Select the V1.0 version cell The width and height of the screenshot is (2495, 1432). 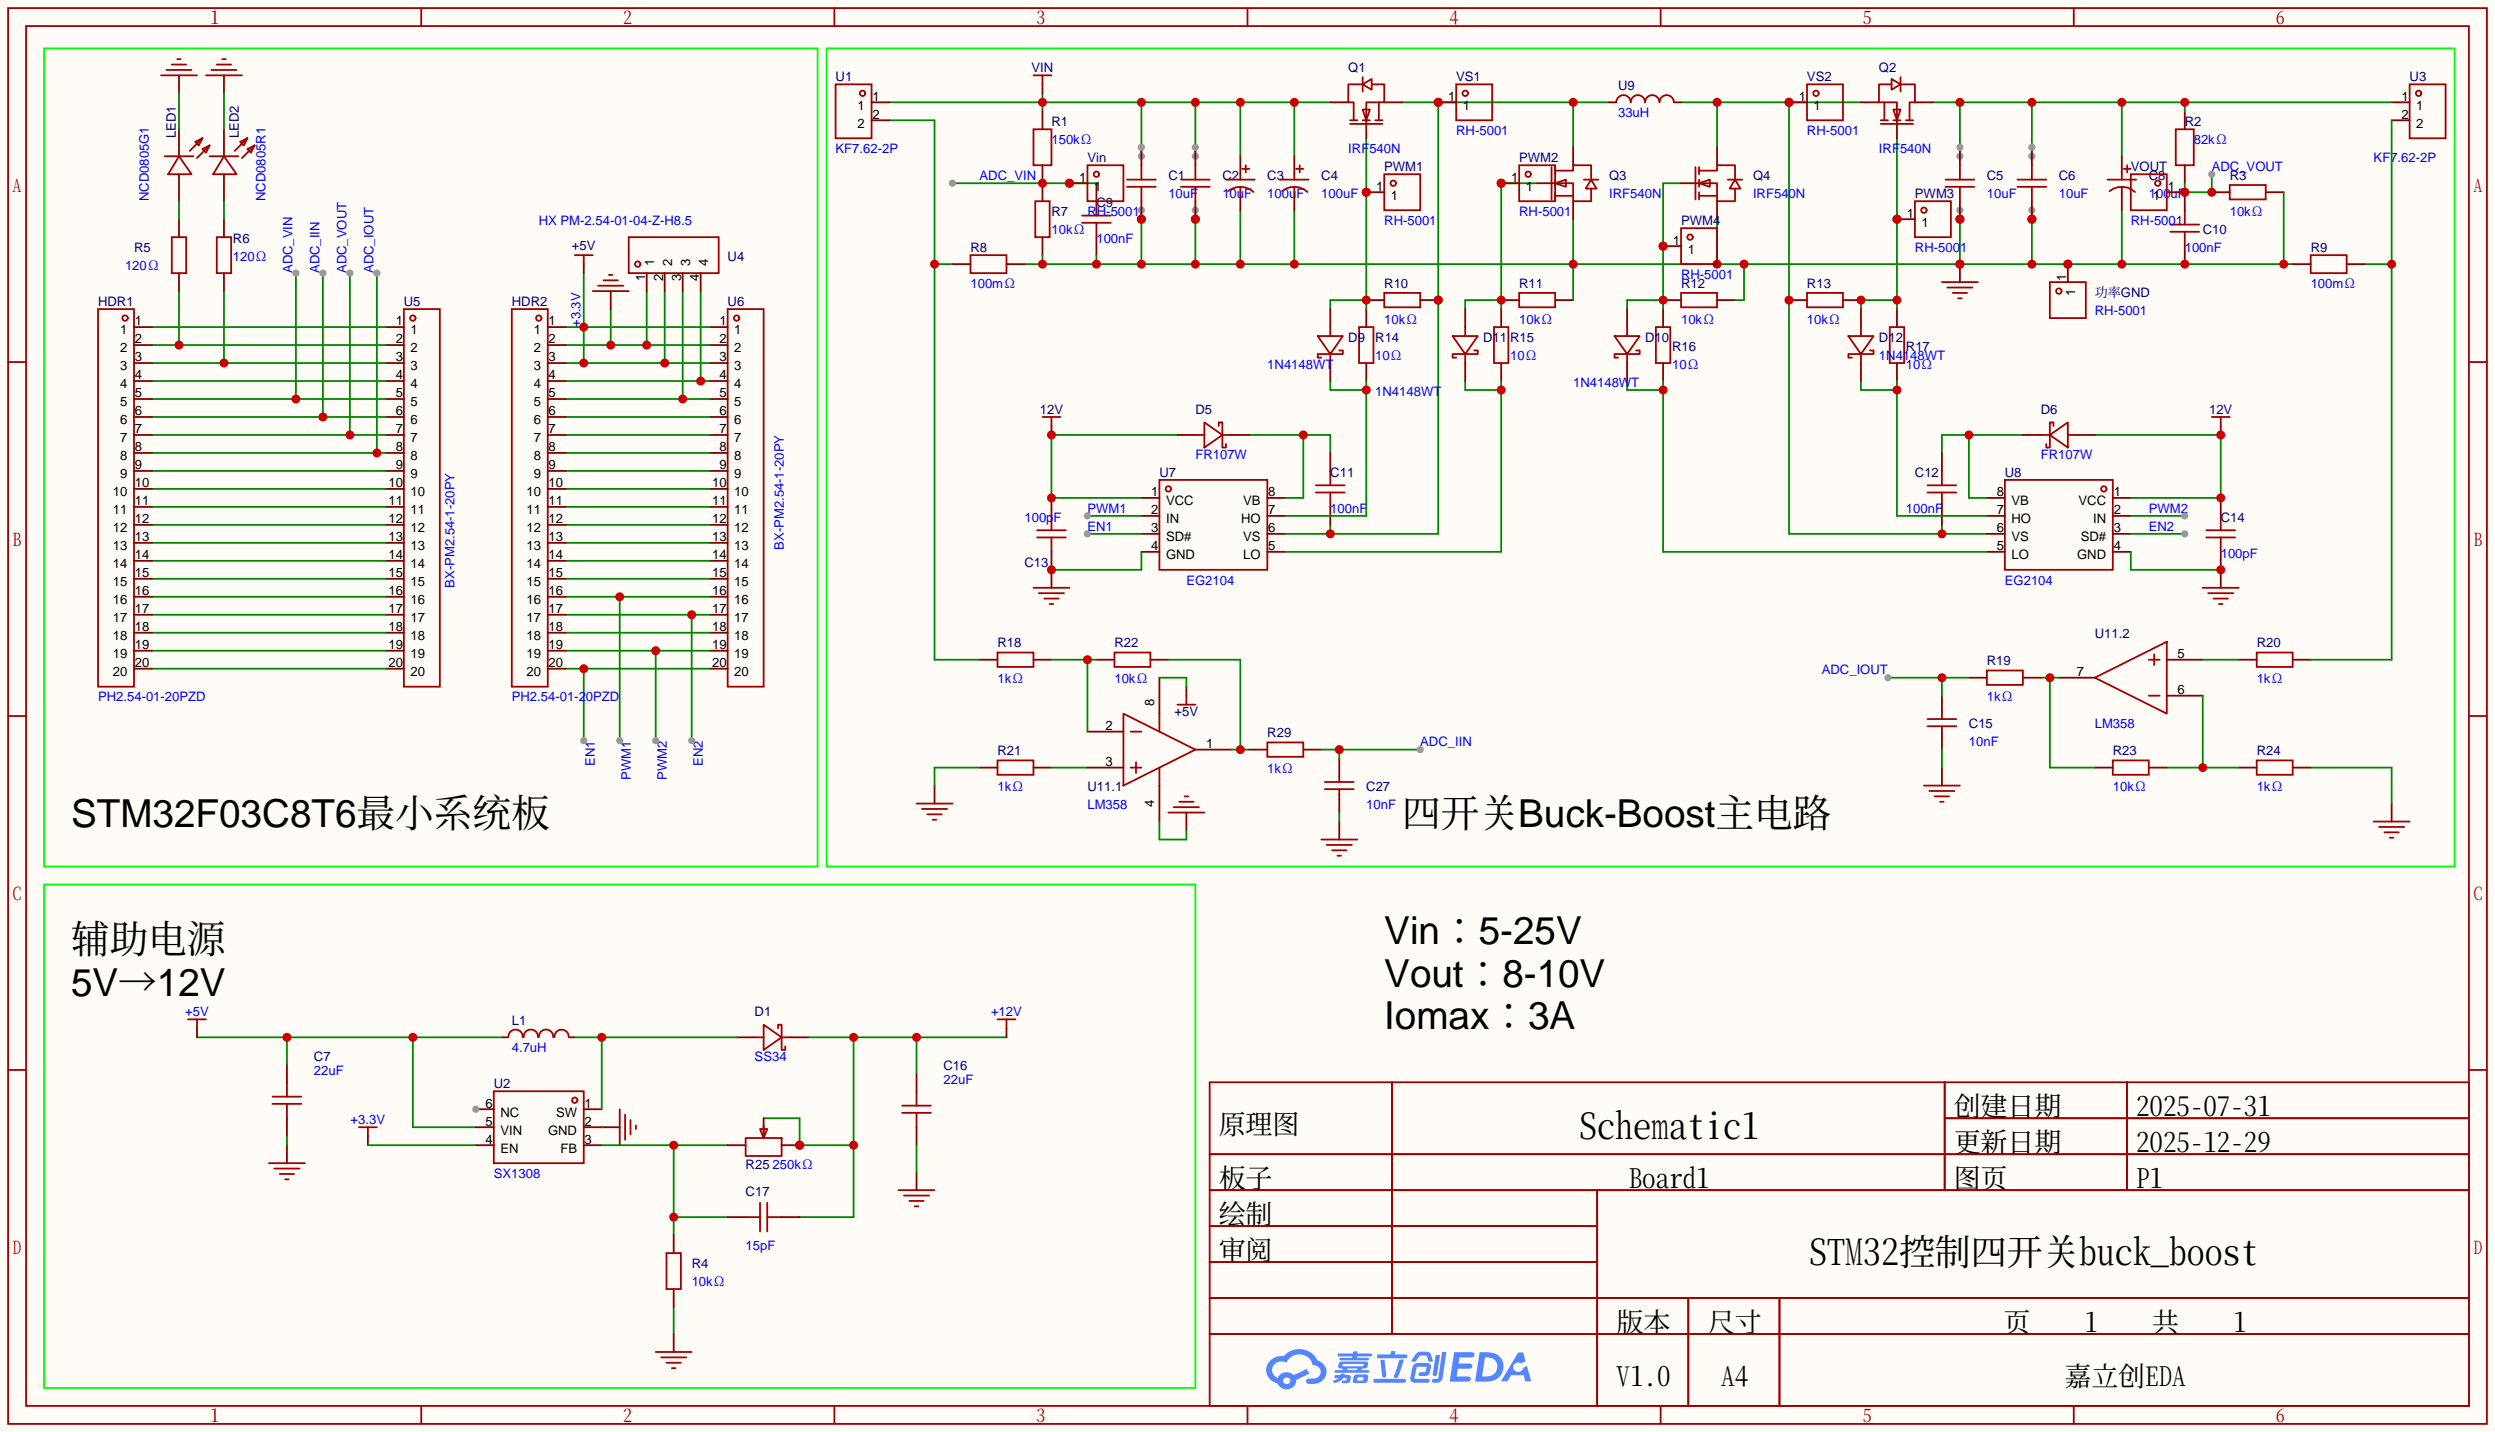pos(1642,1377)
